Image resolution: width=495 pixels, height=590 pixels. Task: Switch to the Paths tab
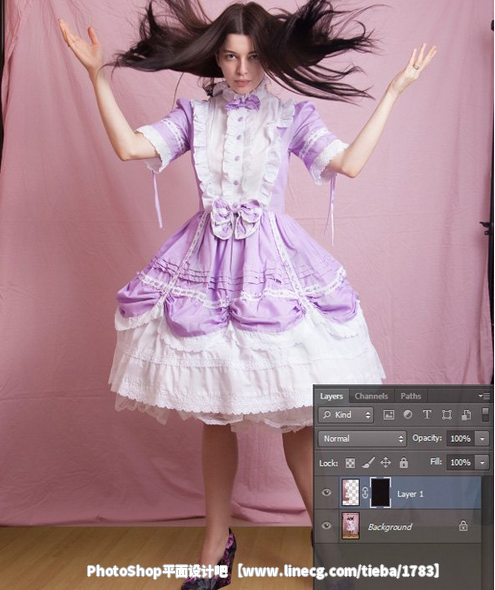tap(411, 396)
